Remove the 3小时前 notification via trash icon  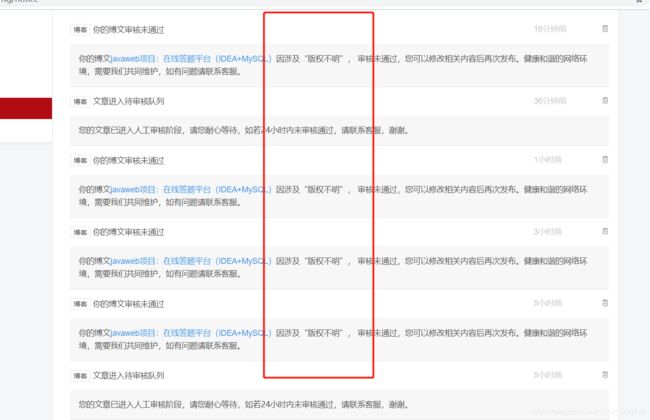point(604,231)
